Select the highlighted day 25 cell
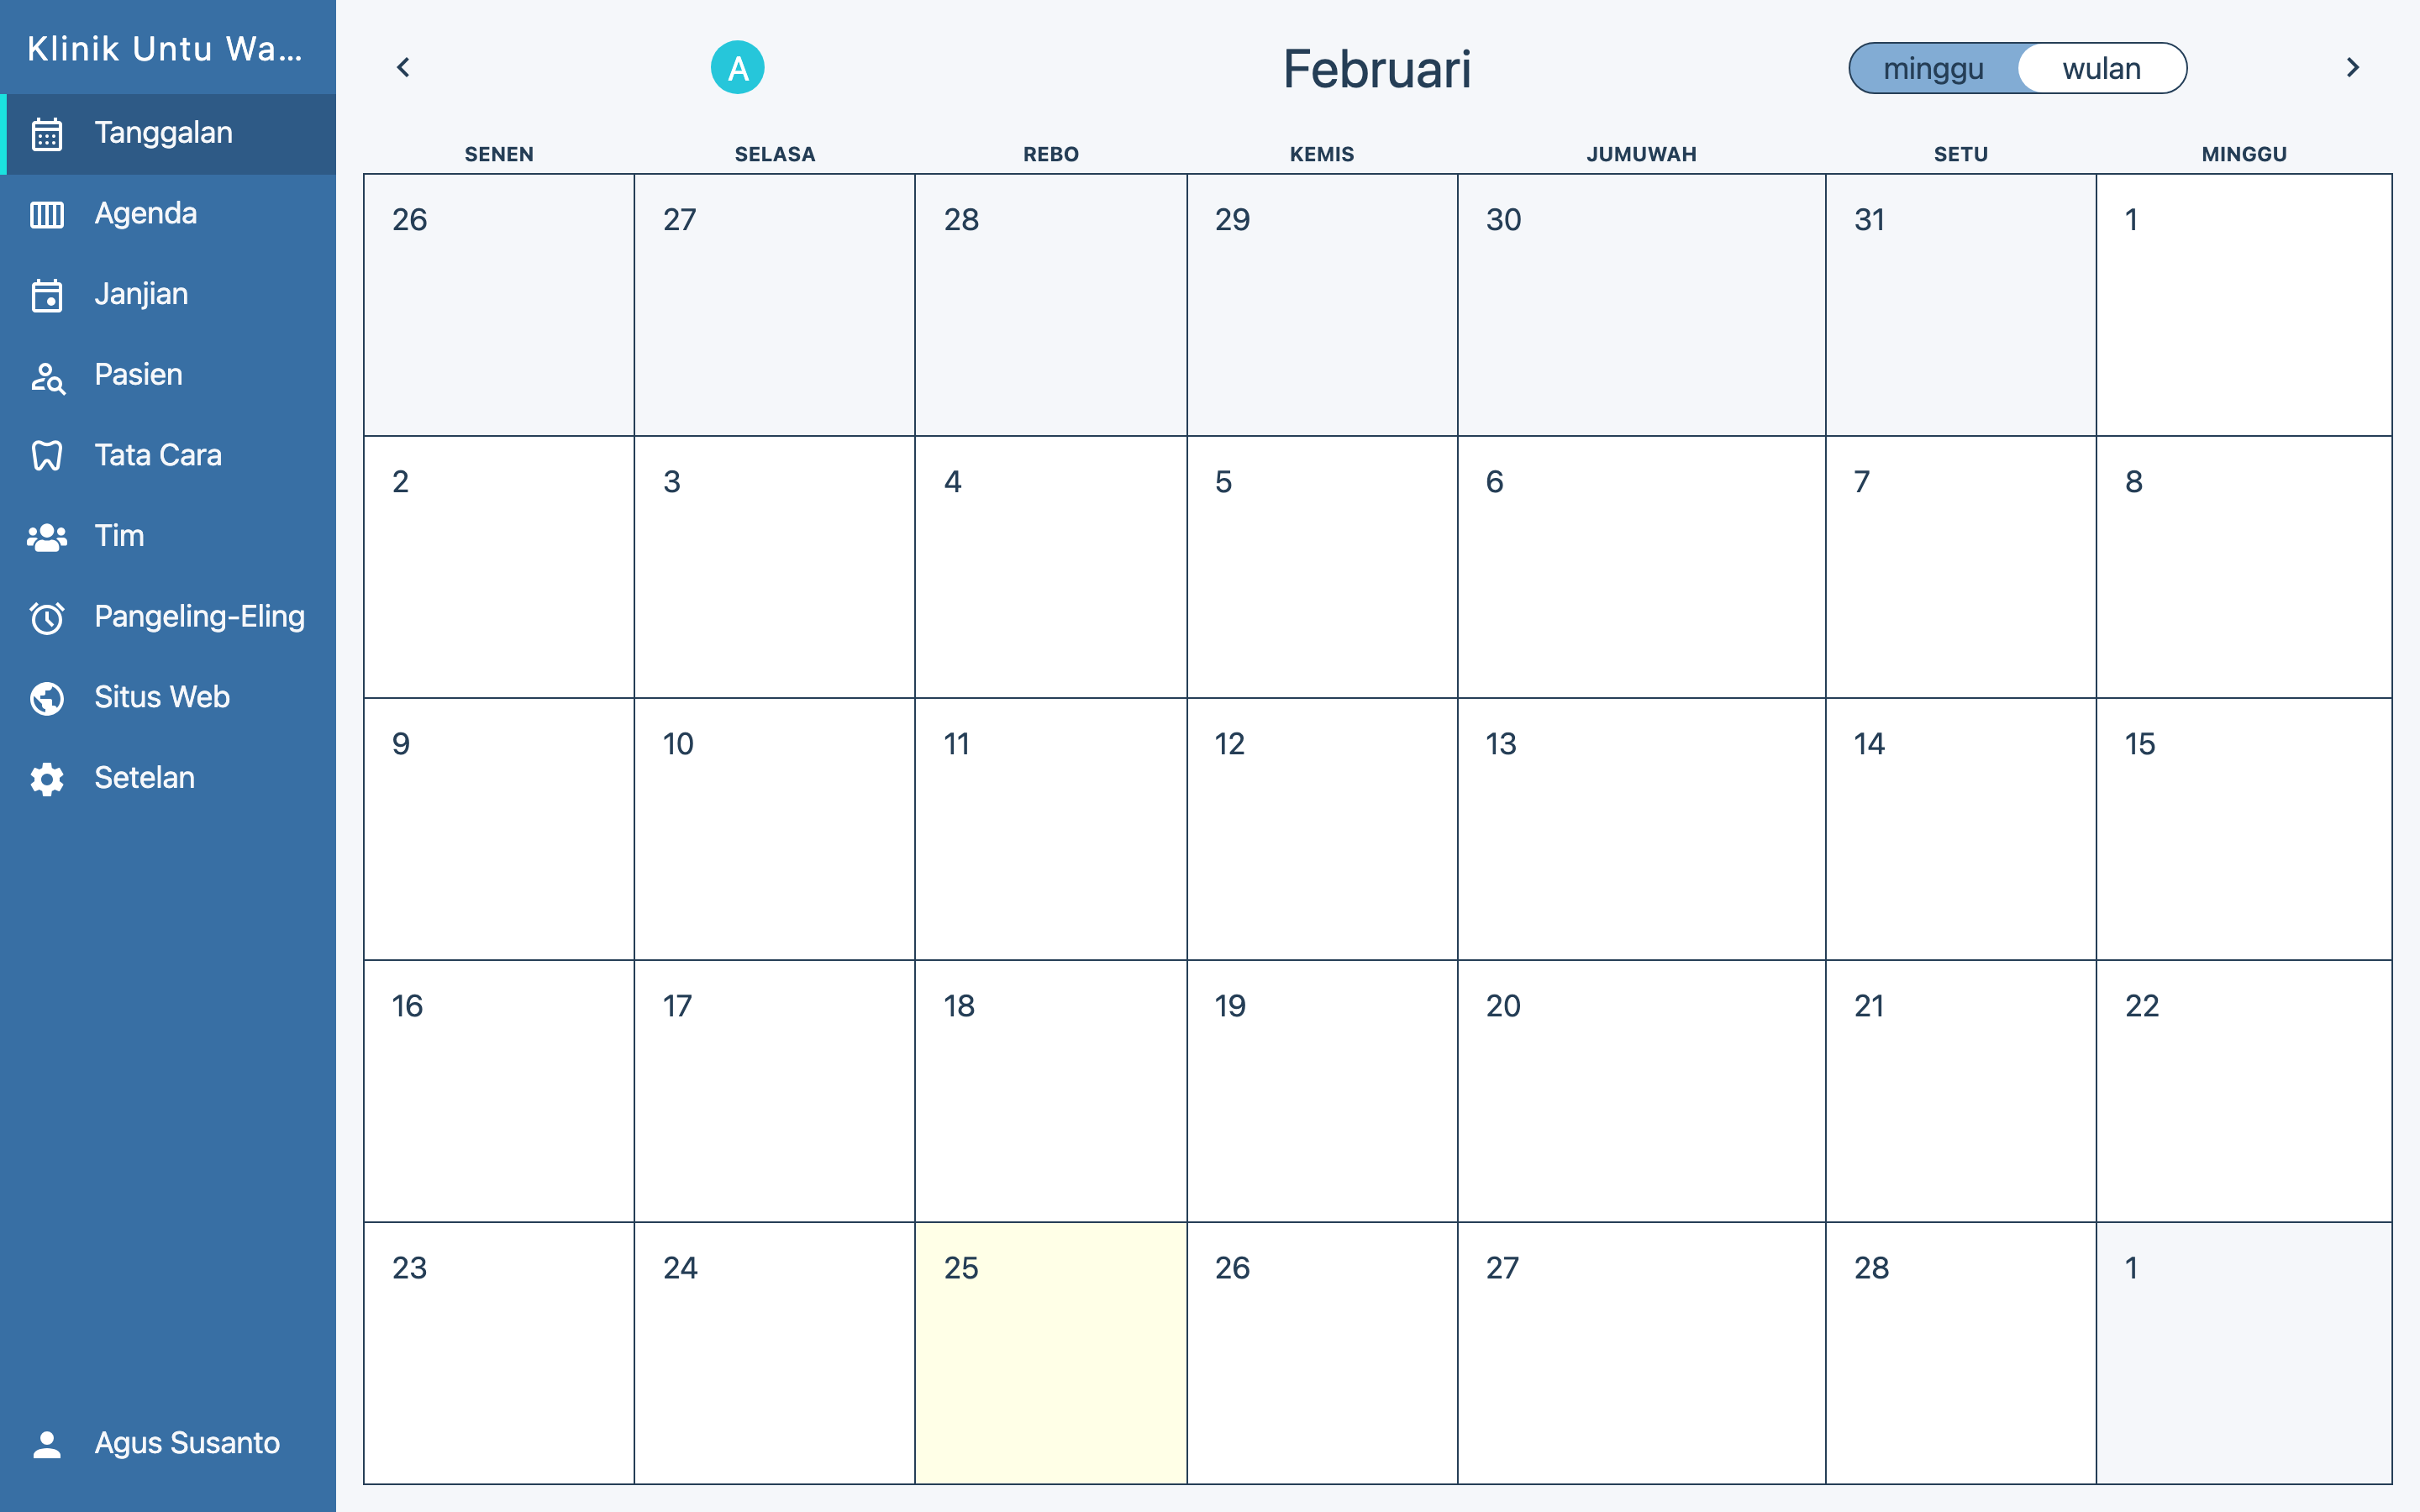2420x1512 pixels. [x=1050, y=1352]
